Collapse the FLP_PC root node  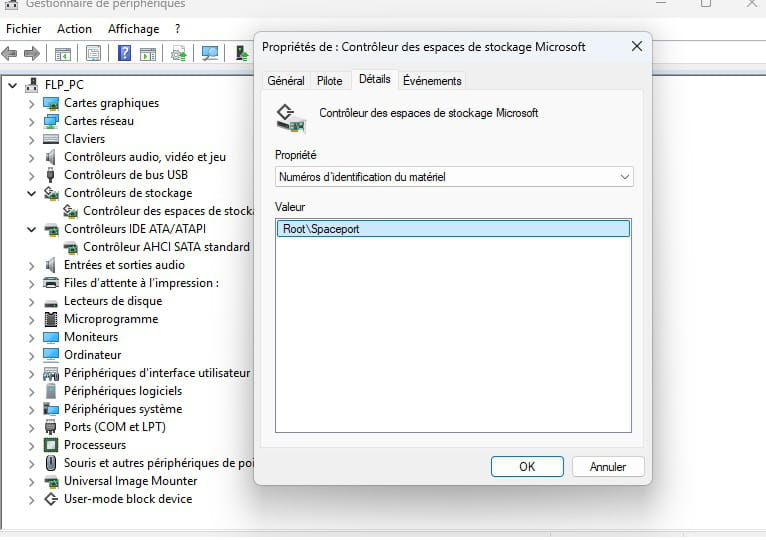pyautogui.click(x=13, y=86)
